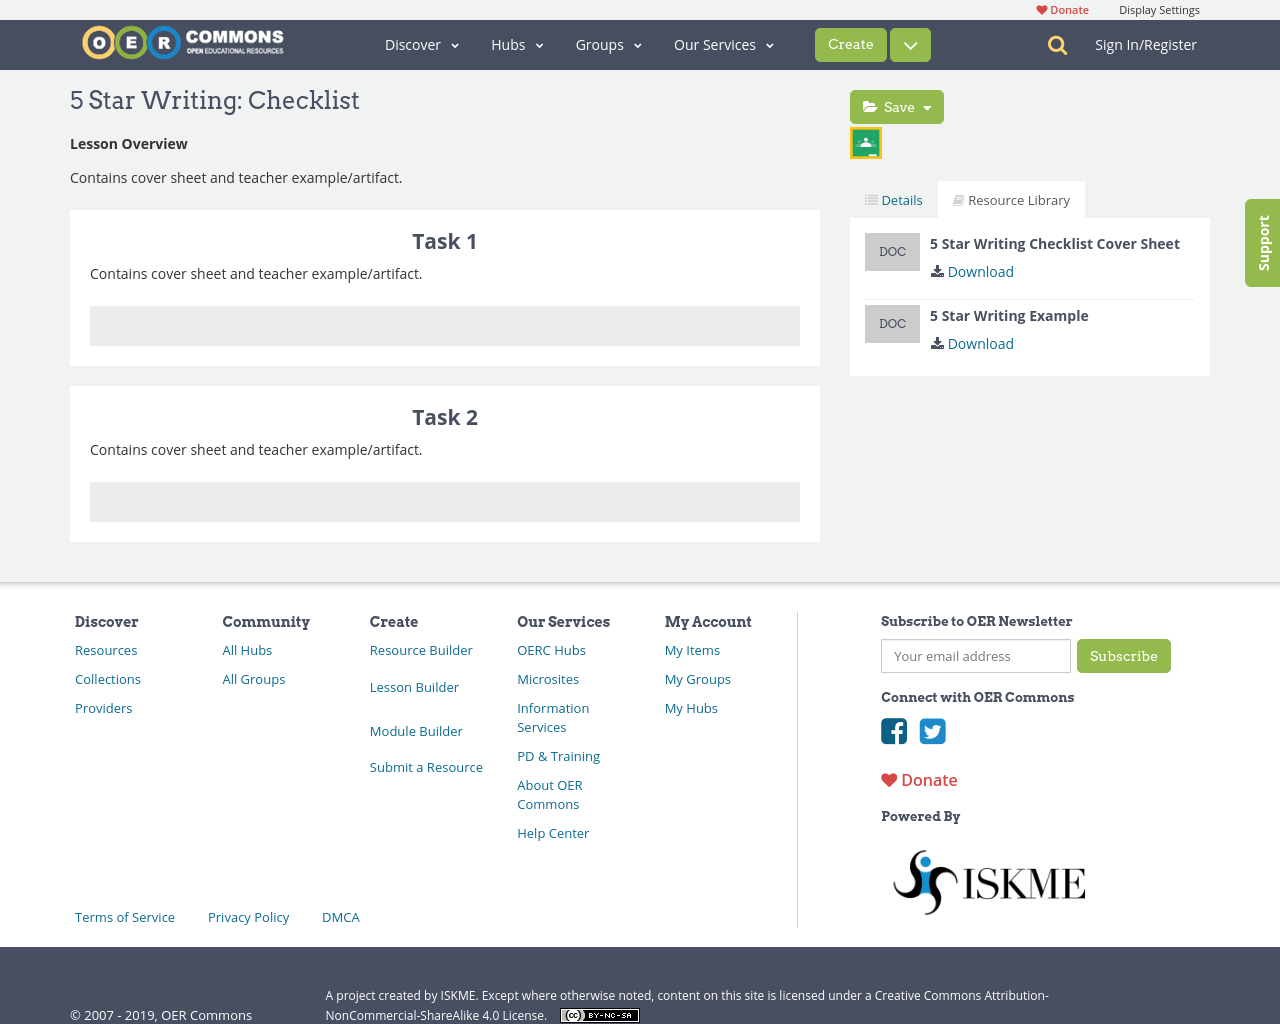Expand the Our Services menu
The height and width of the screenshot is (1024, 1280).
[x=722, y=45]
